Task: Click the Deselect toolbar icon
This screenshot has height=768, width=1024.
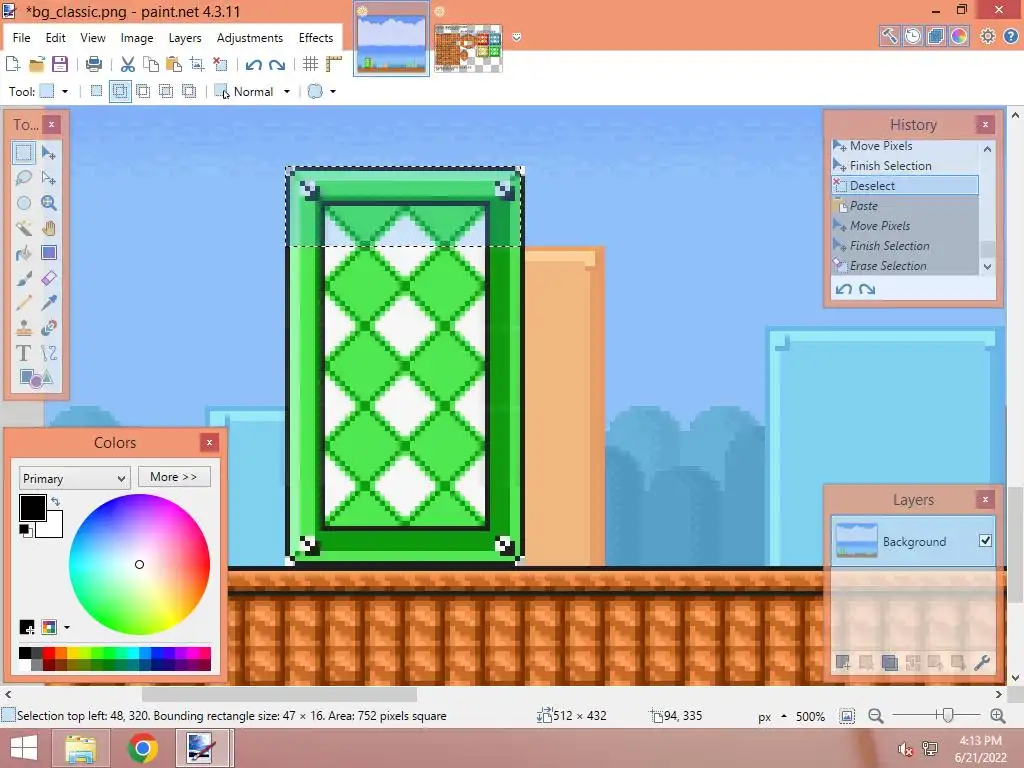Action: tap(220, 64)
